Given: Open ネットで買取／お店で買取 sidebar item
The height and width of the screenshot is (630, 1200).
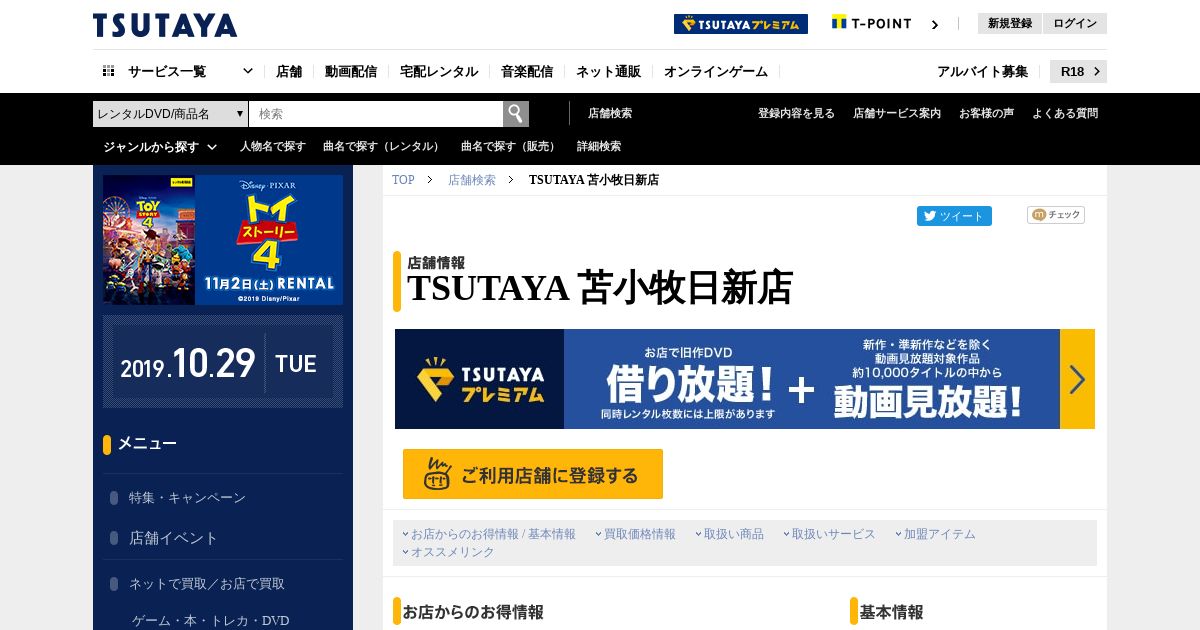Looking at the screenshot, I should tap(207, 584).
